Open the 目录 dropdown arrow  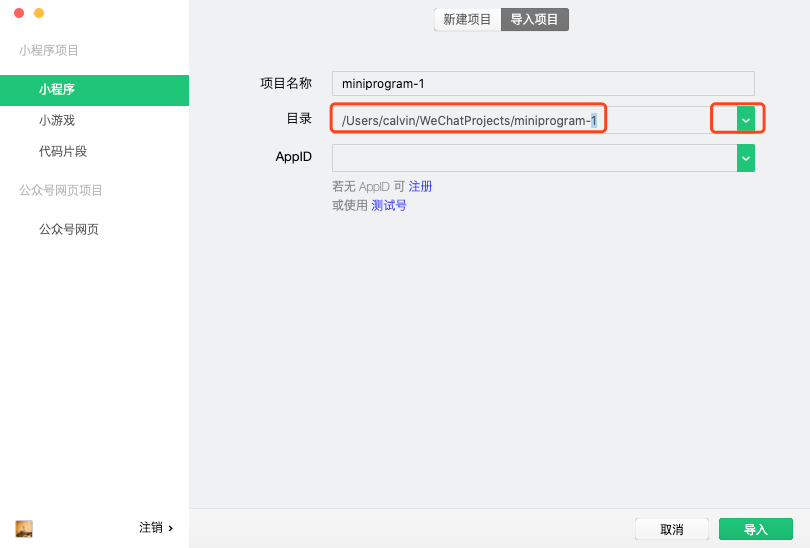(x=746, y=120)
